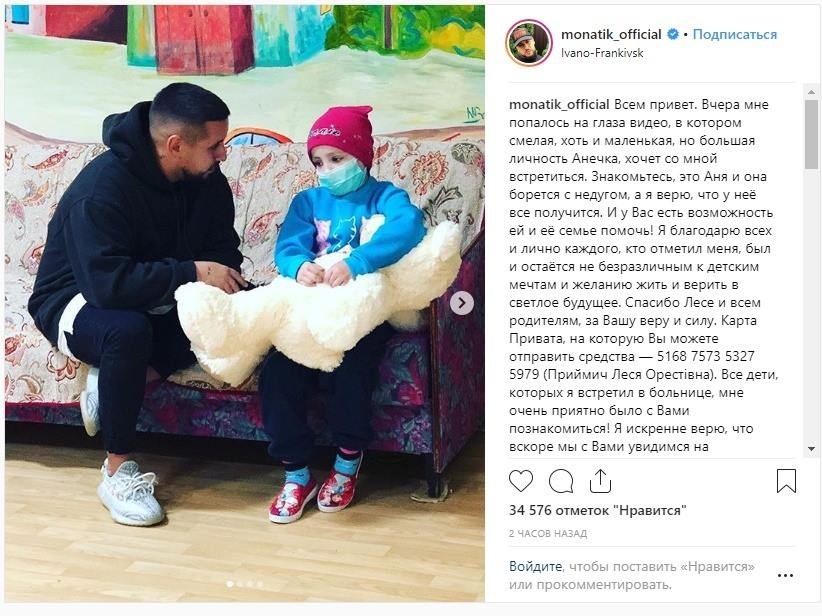Image resolution: width=822 pixels, height=616 pixels.
Task: Click the Подписаться follow link
Action: coord(734,35)
